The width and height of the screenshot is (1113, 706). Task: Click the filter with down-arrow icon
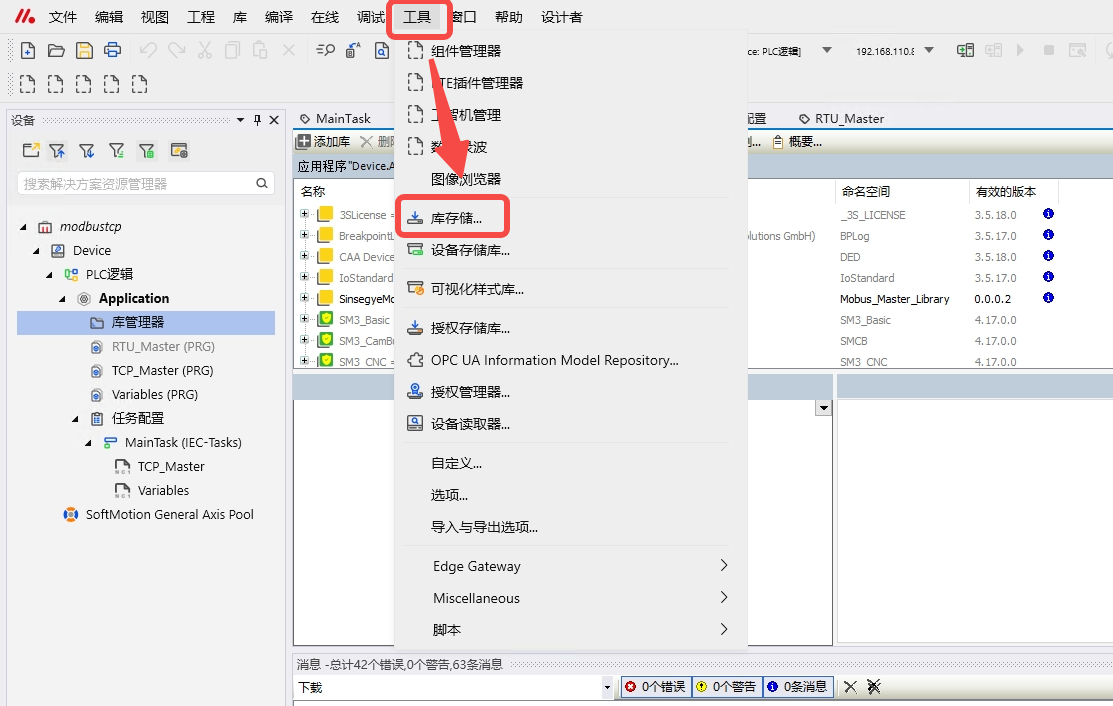coord(87,150)
